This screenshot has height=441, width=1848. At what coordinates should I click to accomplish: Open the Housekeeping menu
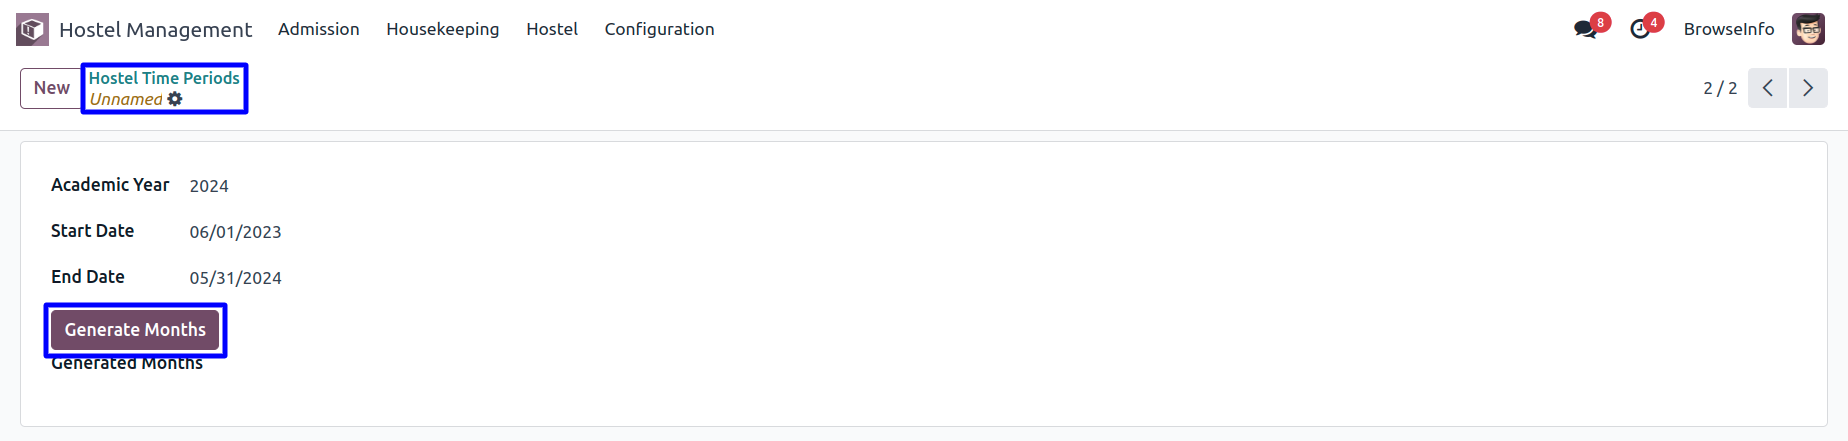pyautogui.click(x=443, y=29)
